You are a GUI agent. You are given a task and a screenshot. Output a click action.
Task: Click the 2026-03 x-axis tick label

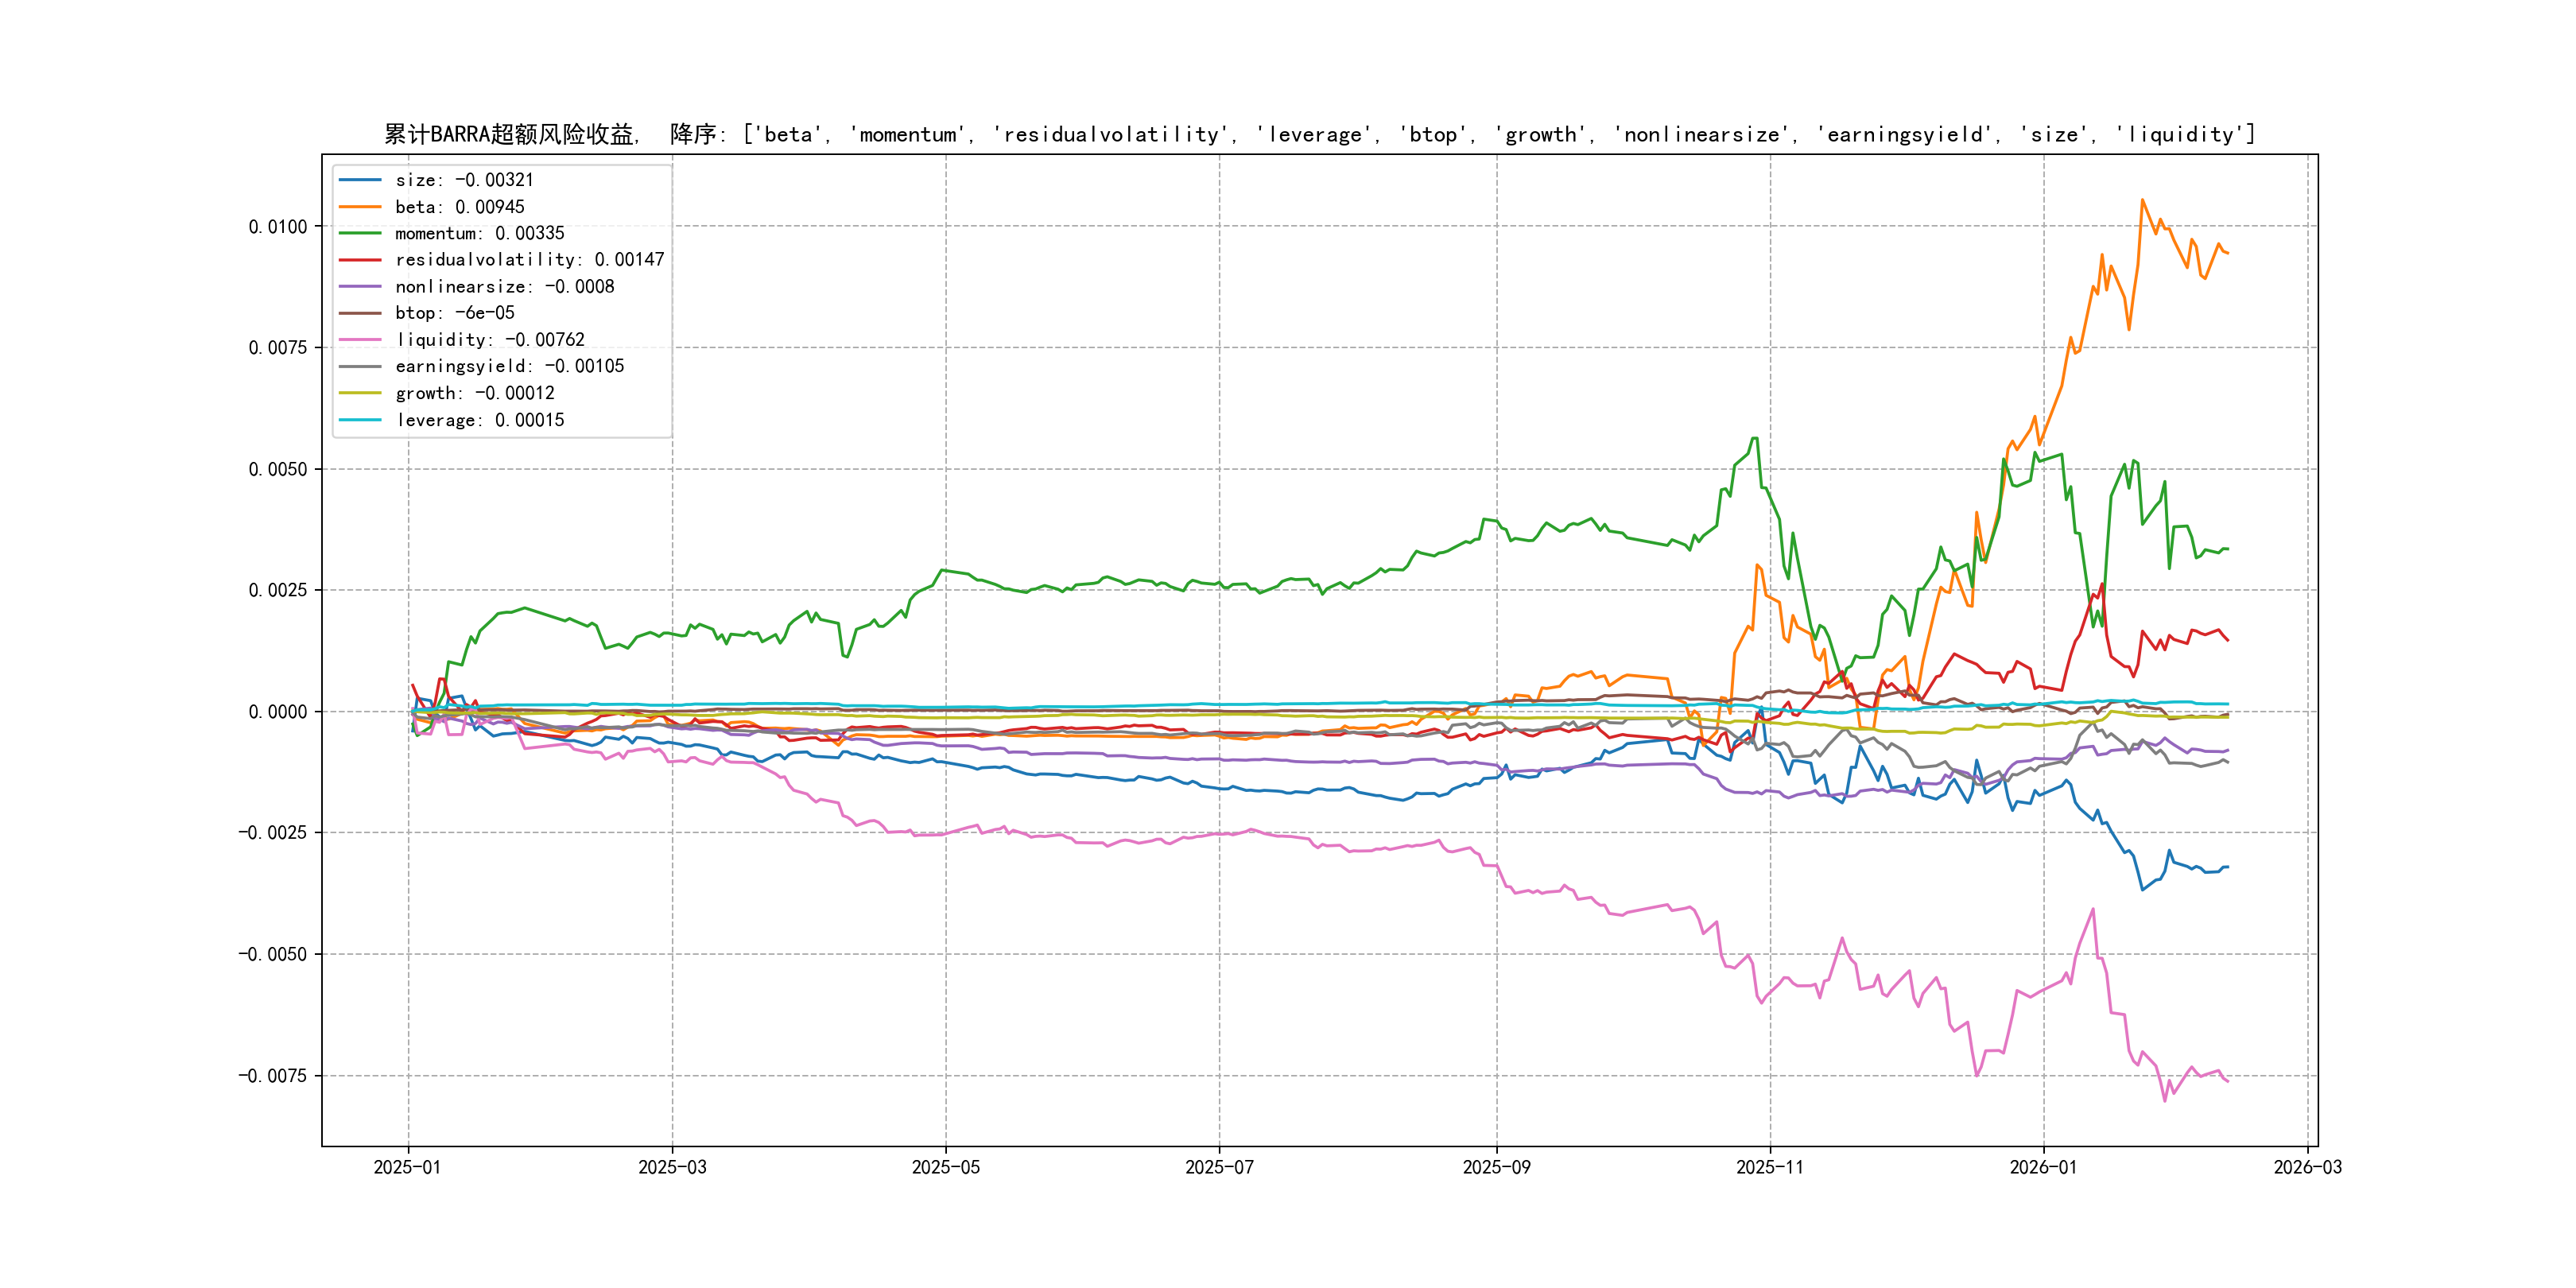2307,1168
